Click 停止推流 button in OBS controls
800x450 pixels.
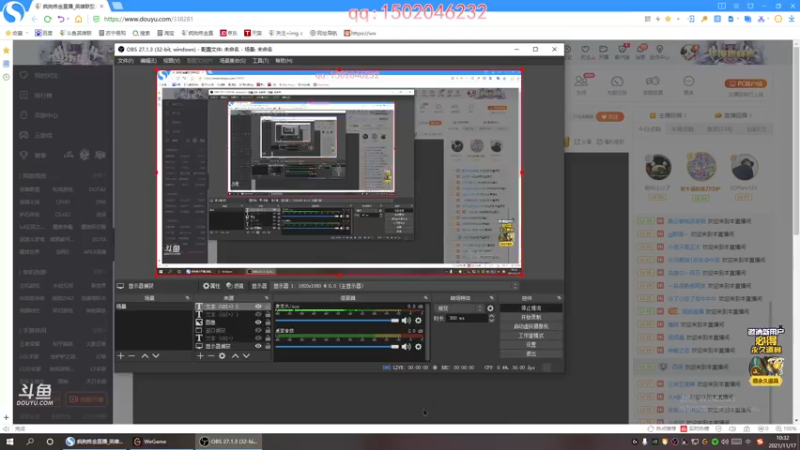[531, 308]
